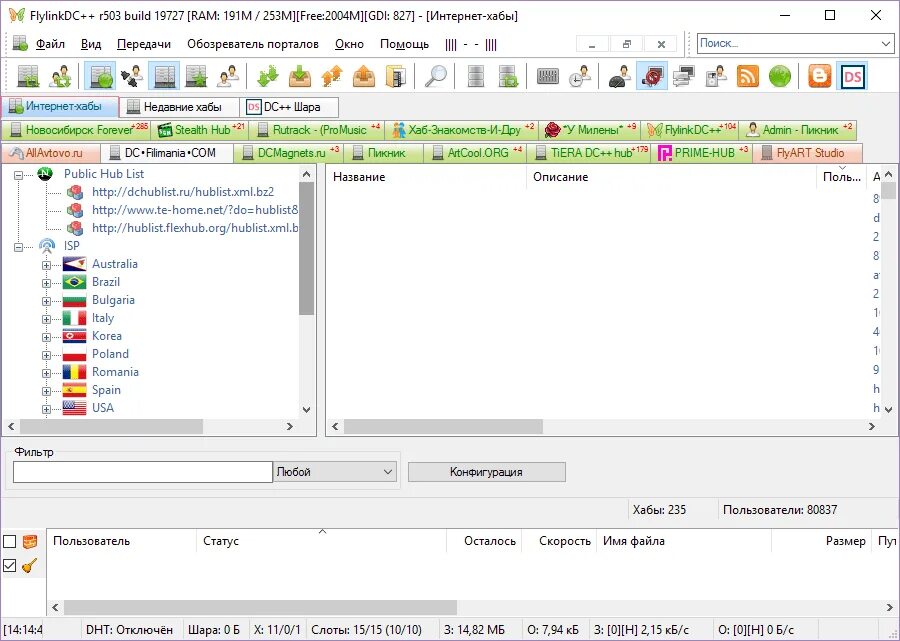Click the Follow redirect users icon
The image size is (900, 641).
pos(60,76)
